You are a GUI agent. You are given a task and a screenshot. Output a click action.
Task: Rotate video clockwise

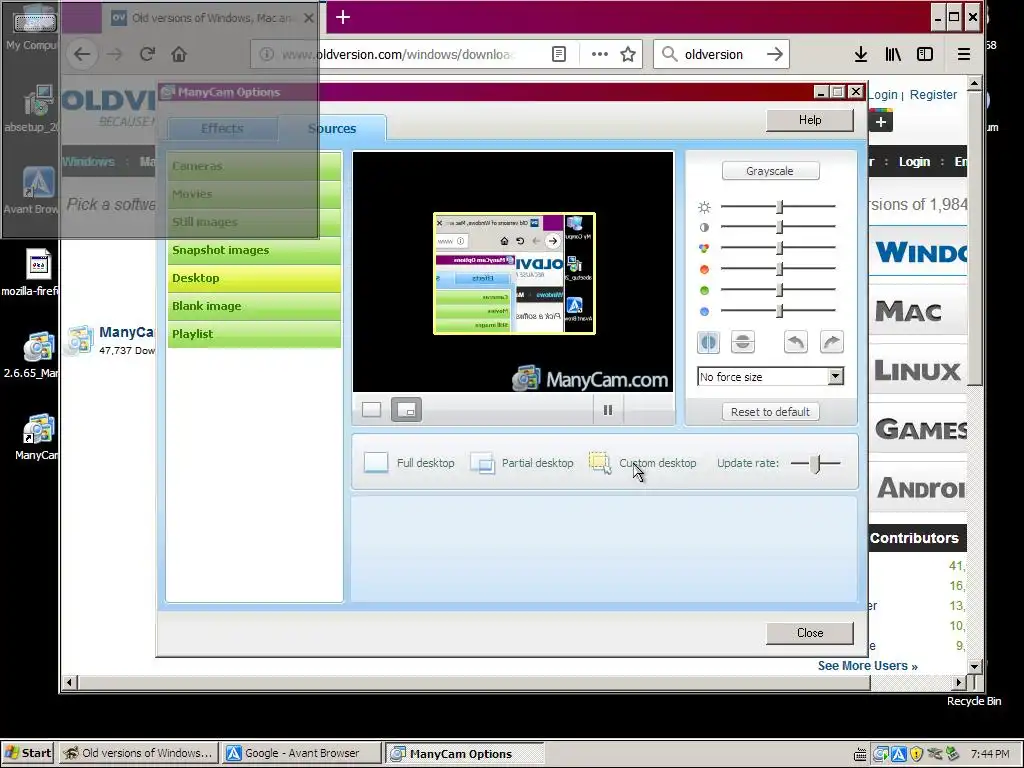[x=831, y=342]
